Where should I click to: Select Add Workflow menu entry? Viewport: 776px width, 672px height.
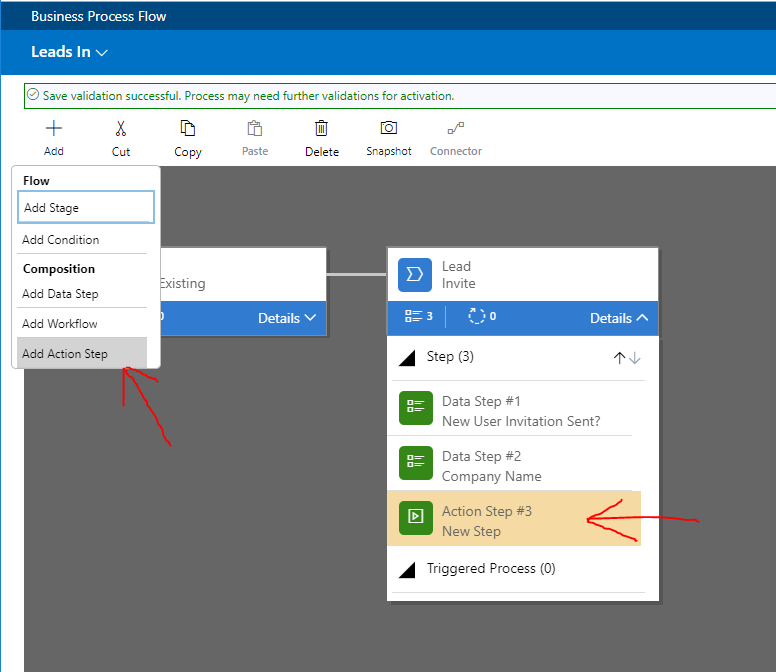point(60,324)
